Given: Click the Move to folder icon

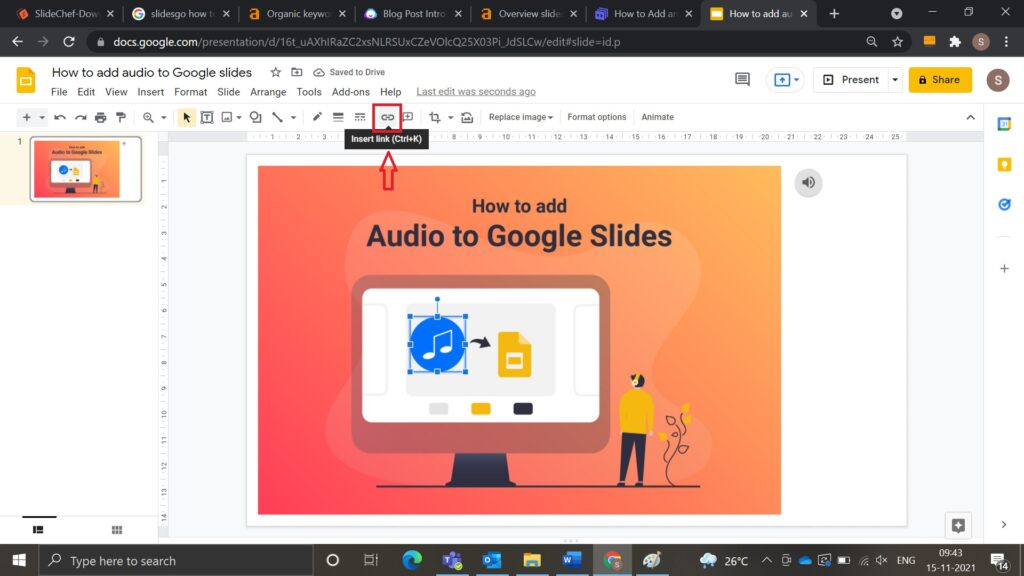Looking at the screenshot, I should [296, 72].
